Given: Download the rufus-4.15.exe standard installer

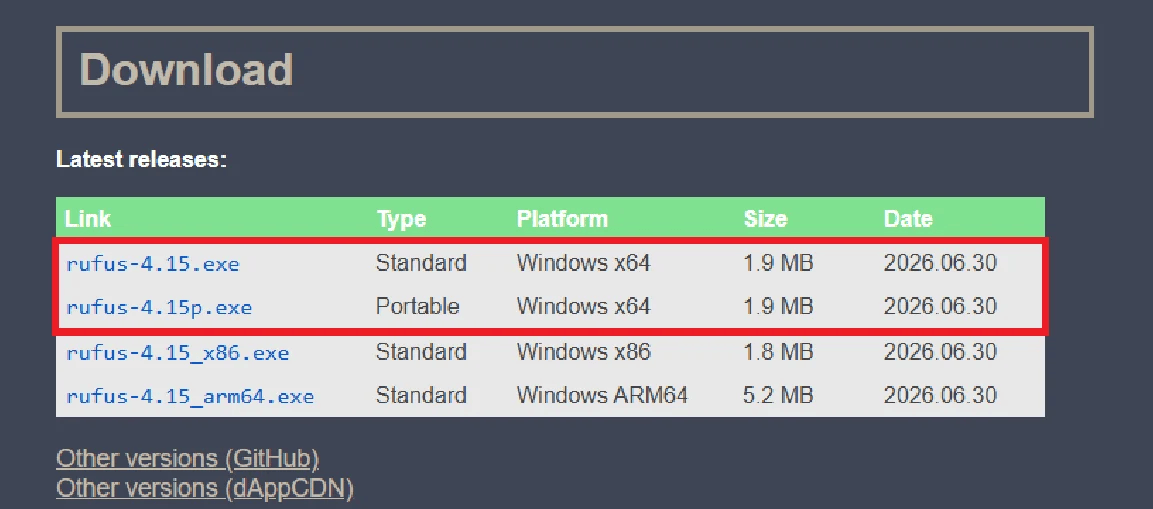Looking at the screenshot, I should tap(153, 263).
